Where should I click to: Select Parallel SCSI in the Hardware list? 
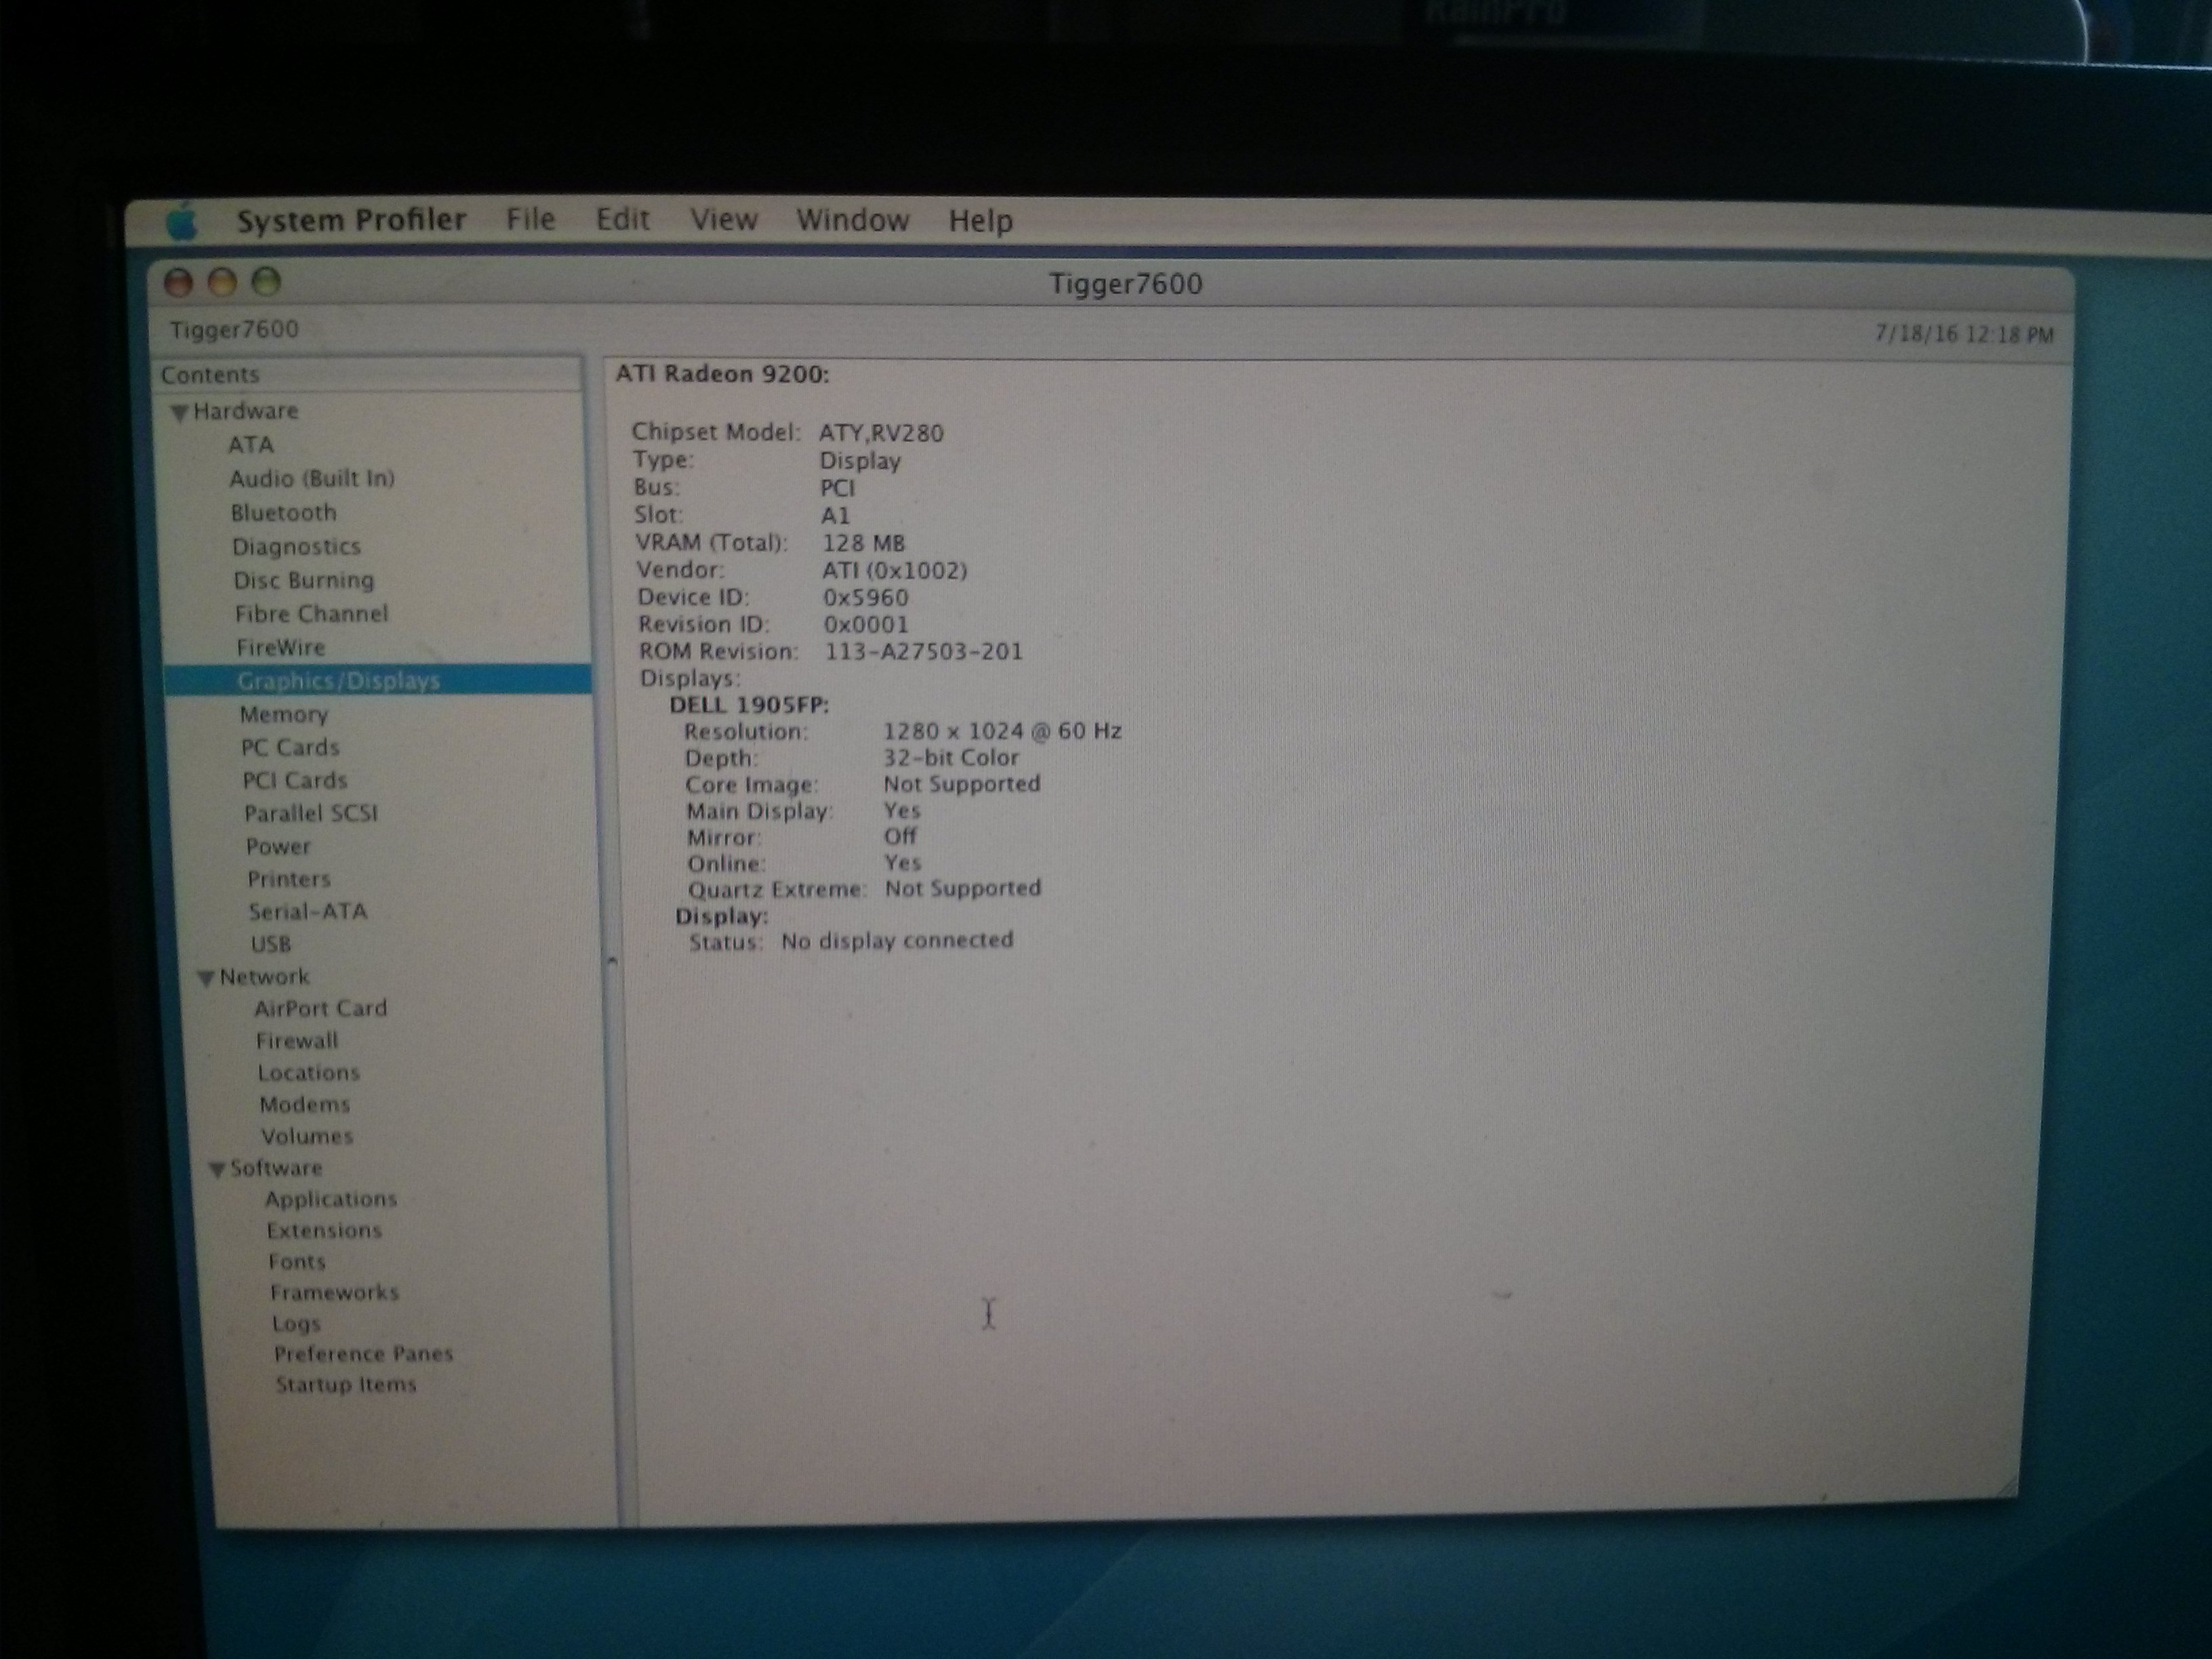[311, 814]
